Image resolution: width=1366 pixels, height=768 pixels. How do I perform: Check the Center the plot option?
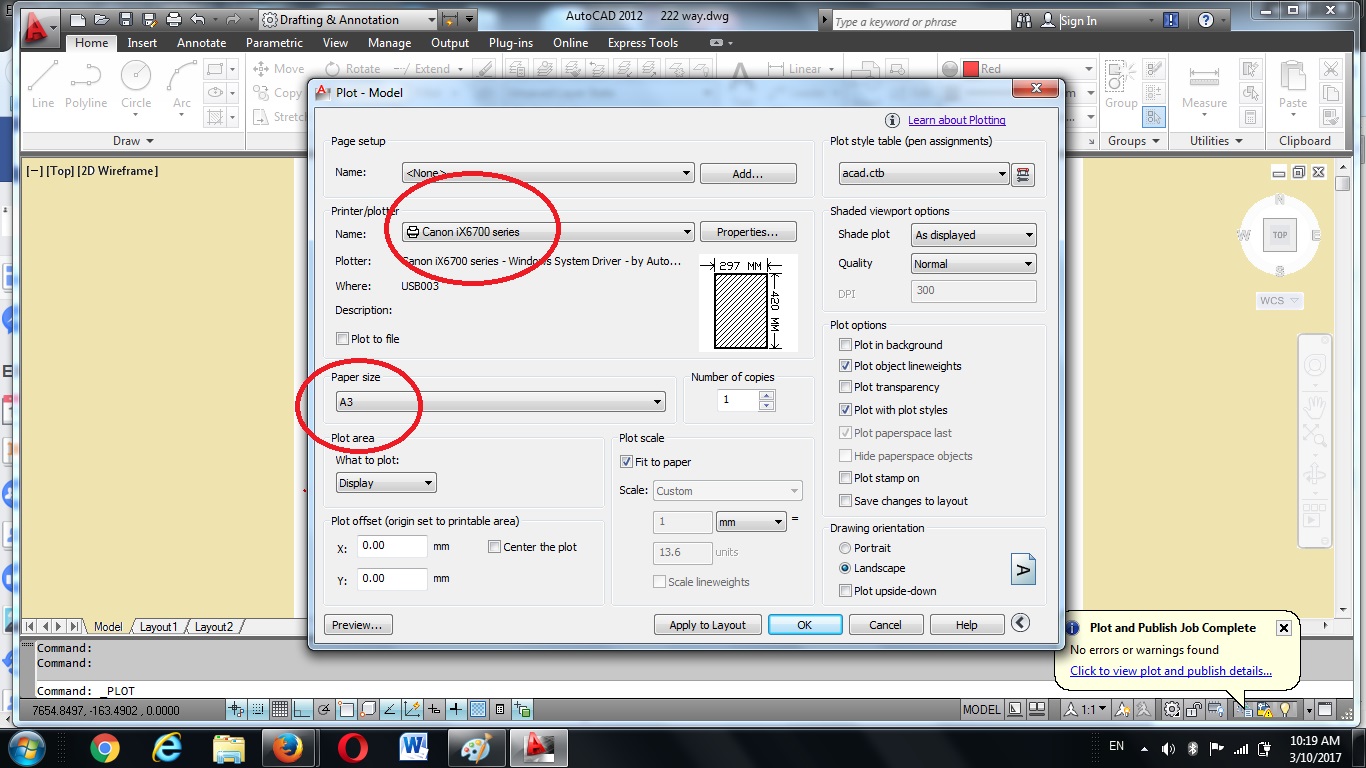[494, 547]
